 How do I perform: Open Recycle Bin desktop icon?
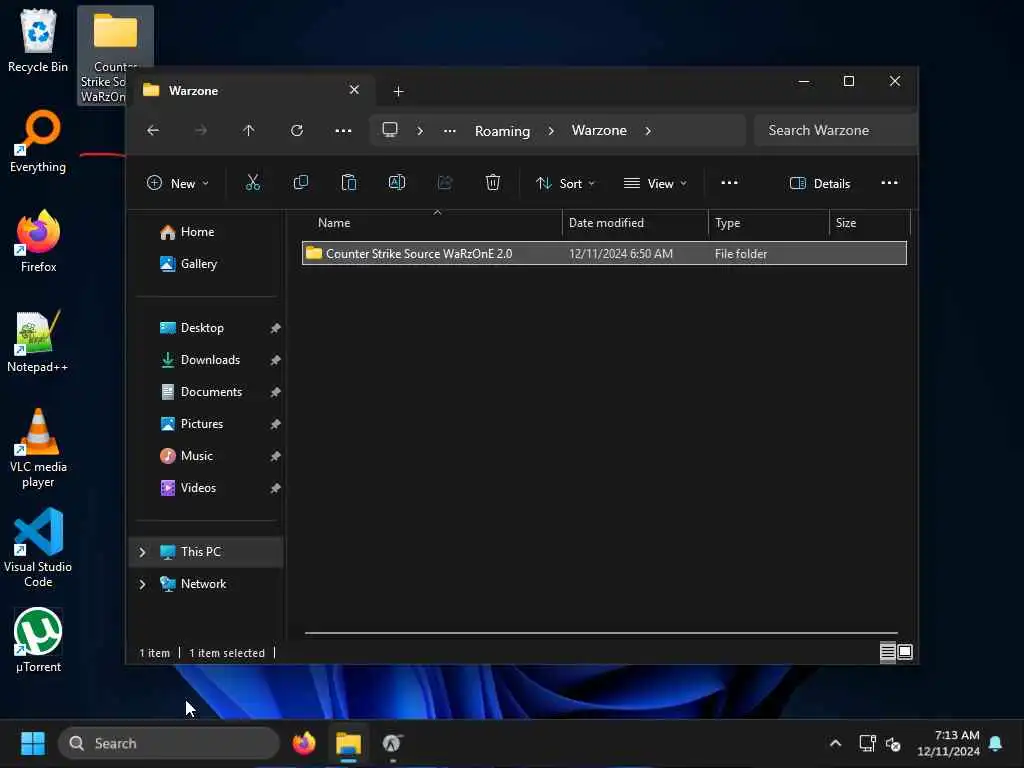pyautogui.click(x=38, y=40)
